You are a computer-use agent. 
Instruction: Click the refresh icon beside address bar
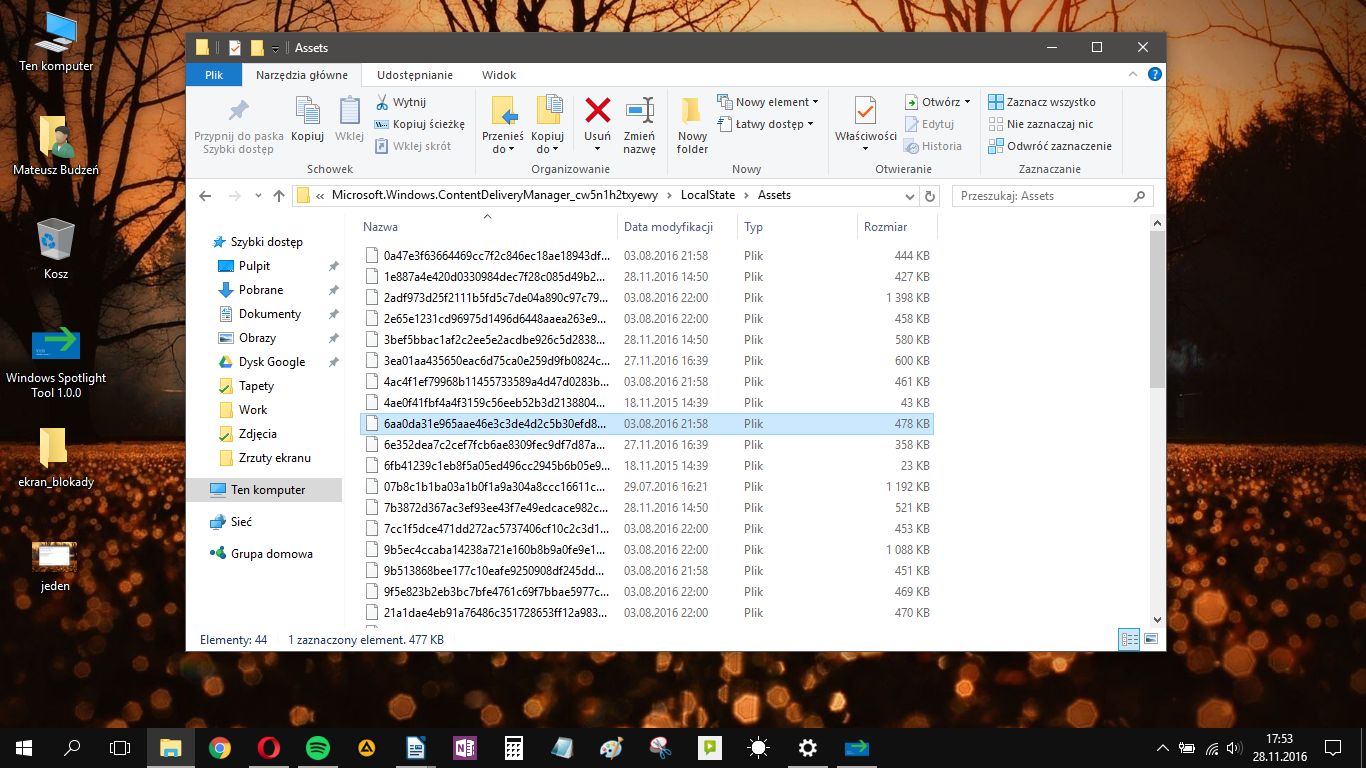(930, 196)
